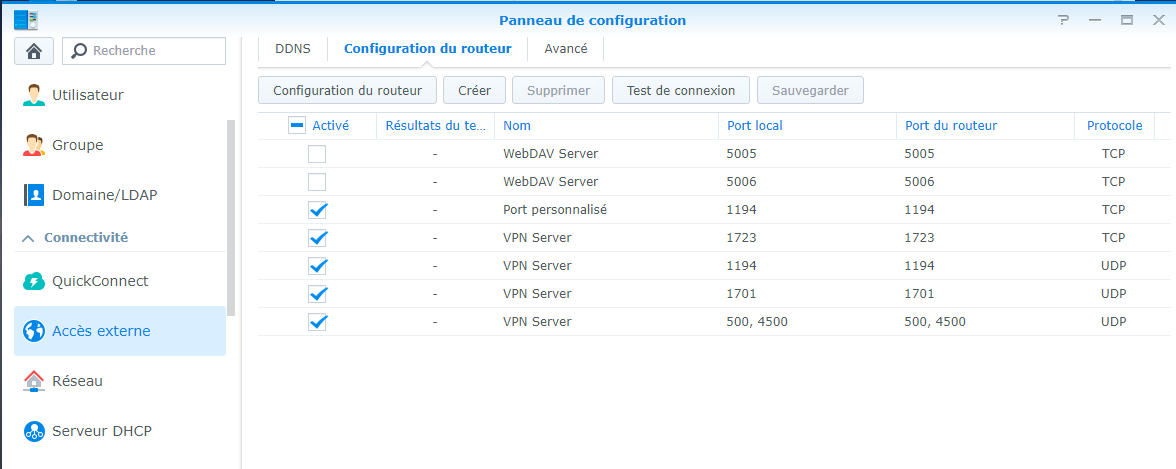Open Groupe settings in sidebar
The image size is (1176, 469).
point(77,145)
